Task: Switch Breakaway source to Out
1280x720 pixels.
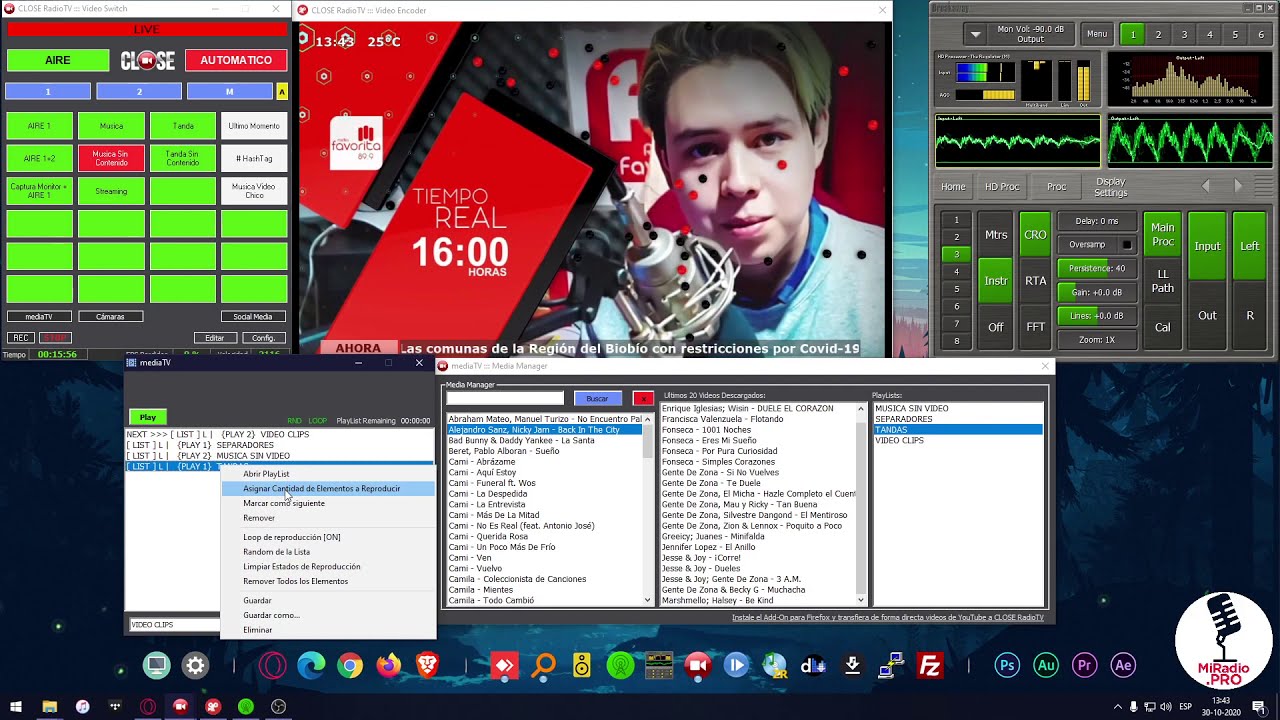Action: coord(1207,315)
